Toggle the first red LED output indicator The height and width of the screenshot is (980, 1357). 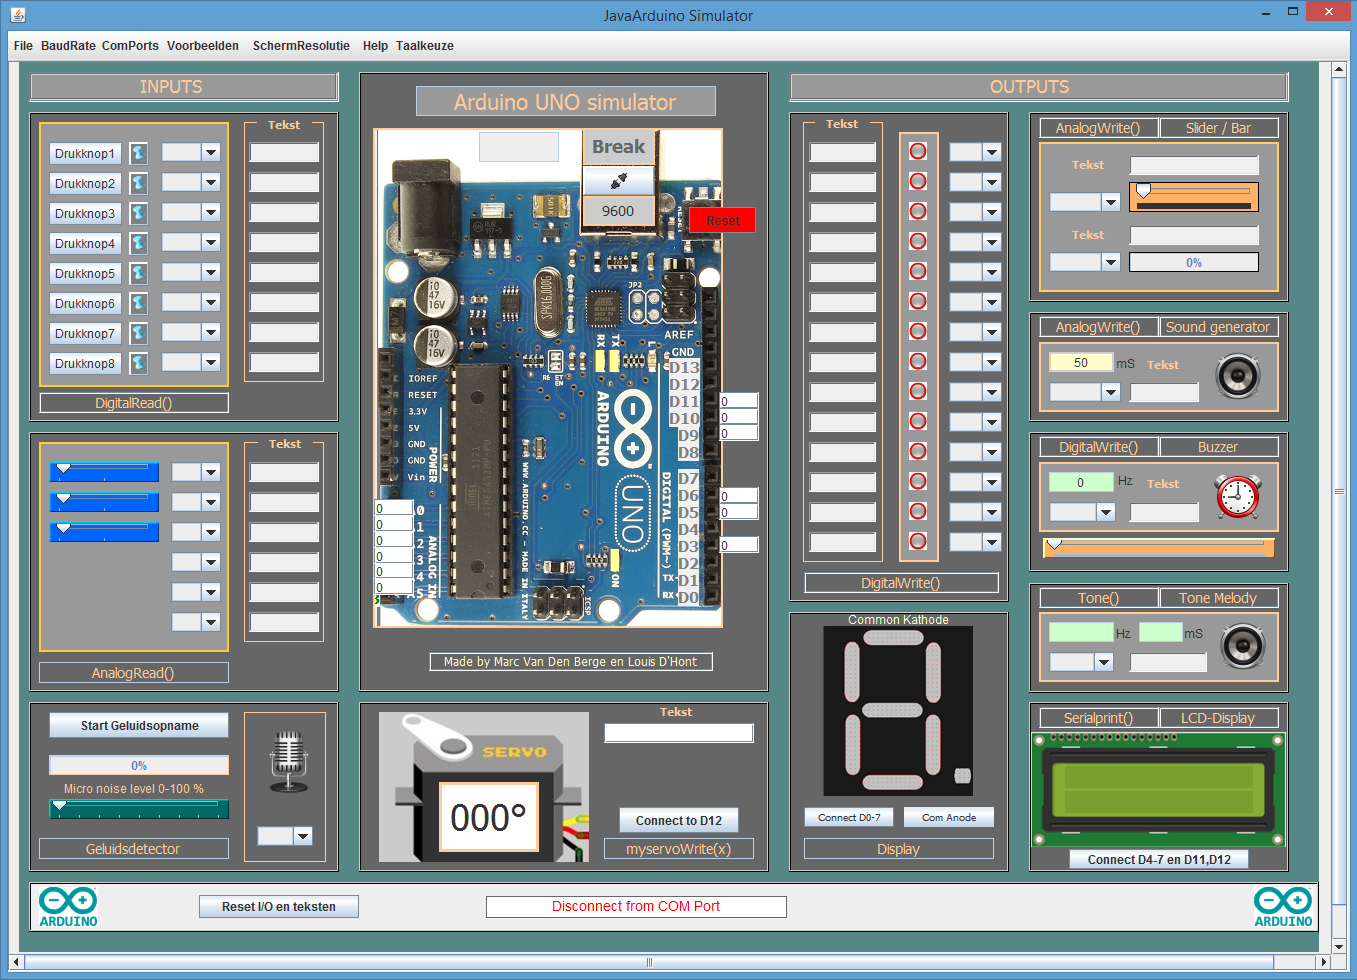(x=918, y=151)
